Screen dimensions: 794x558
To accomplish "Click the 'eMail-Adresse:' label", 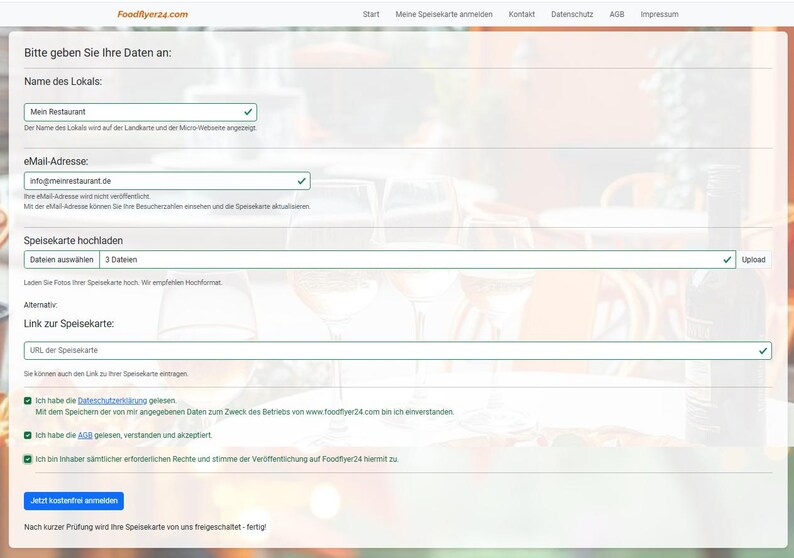I will [x=56, y=162].
